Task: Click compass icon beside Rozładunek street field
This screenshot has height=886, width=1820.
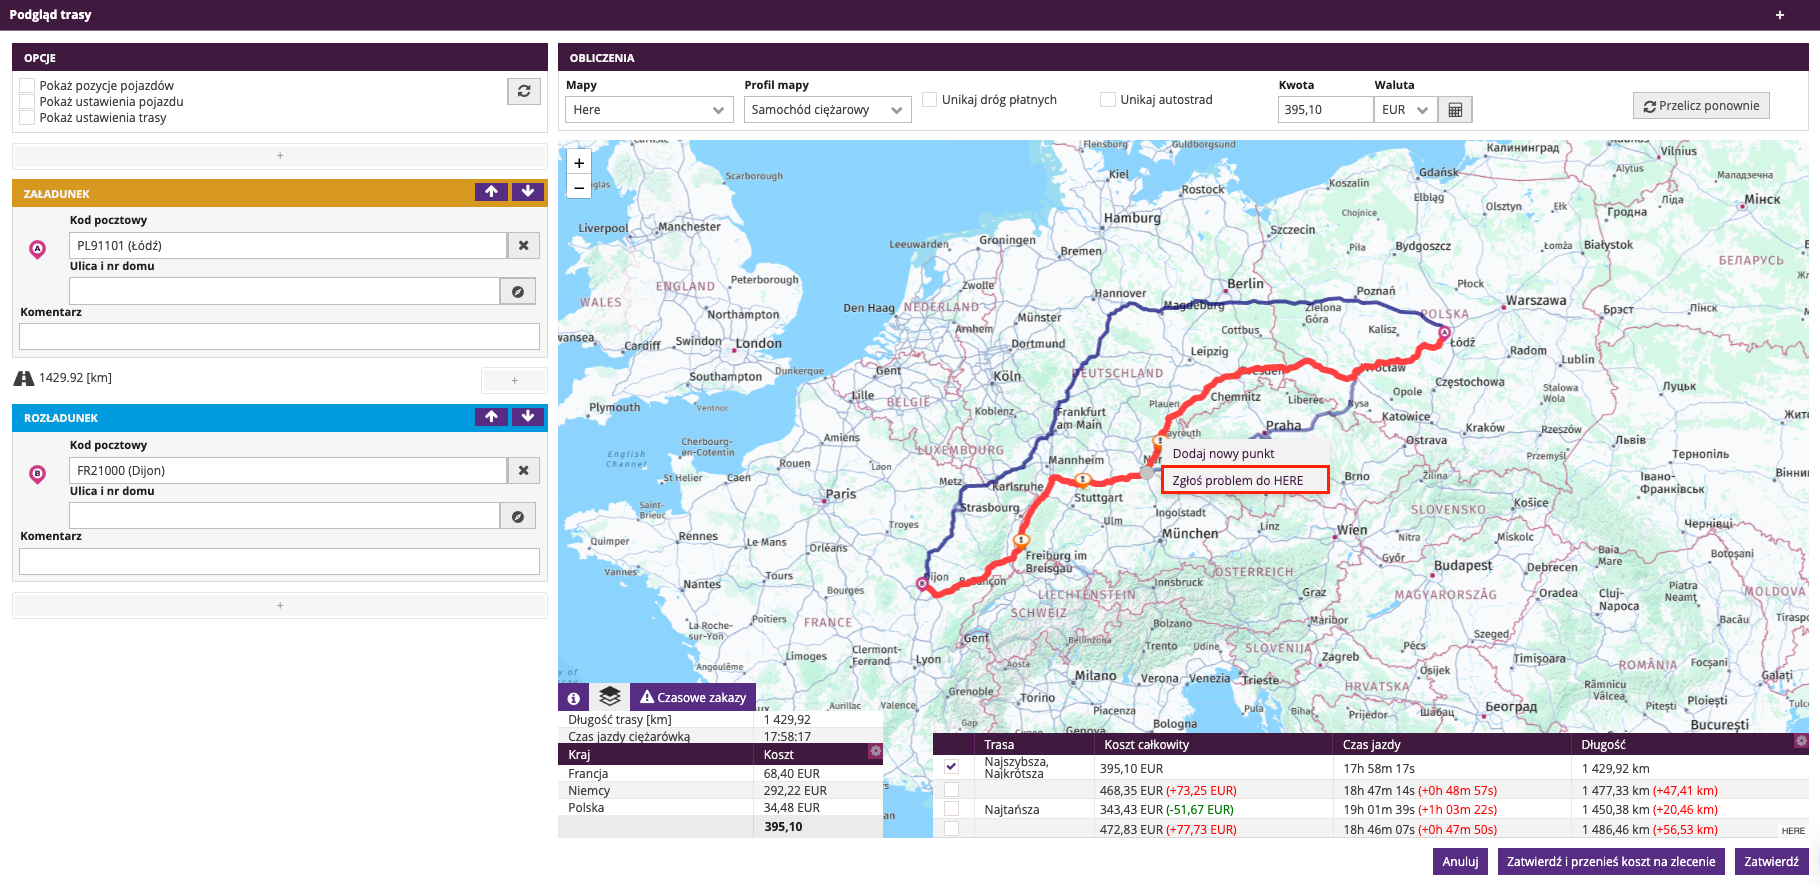Action: click(518, 516)
